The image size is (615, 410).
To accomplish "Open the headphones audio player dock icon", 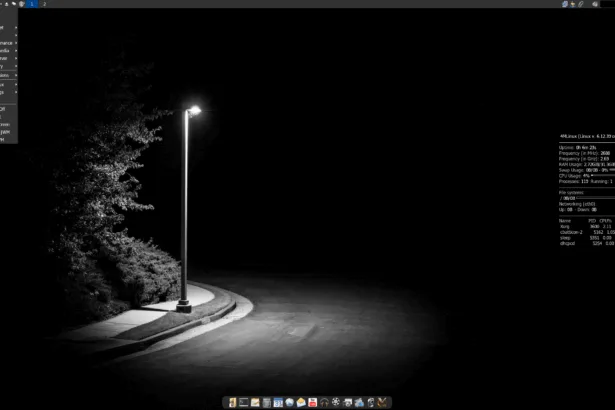I will [x=324, y=403].
